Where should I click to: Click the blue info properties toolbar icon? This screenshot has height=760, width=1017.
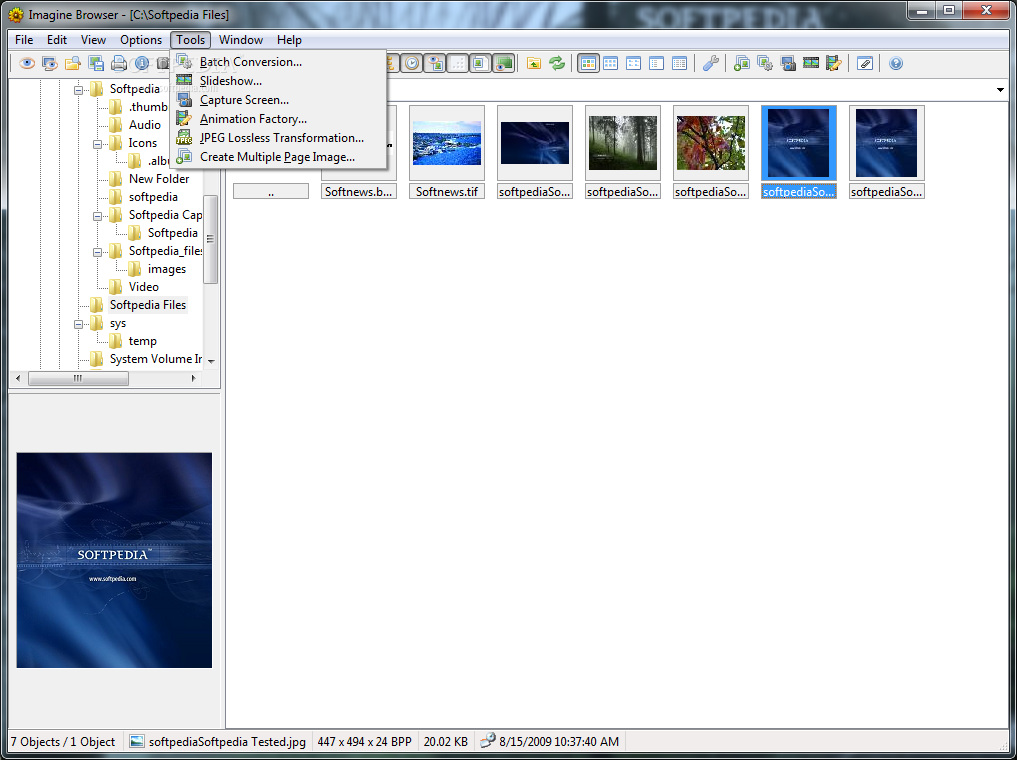tap(141, 64)
